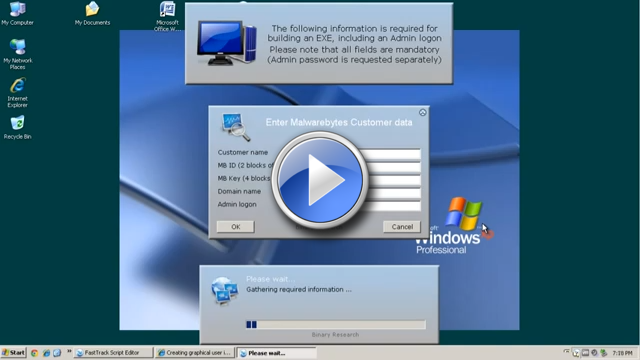Cancel the Malwarebytes customer data dialog
Screen dimensions: 640x360
[402, 227]
